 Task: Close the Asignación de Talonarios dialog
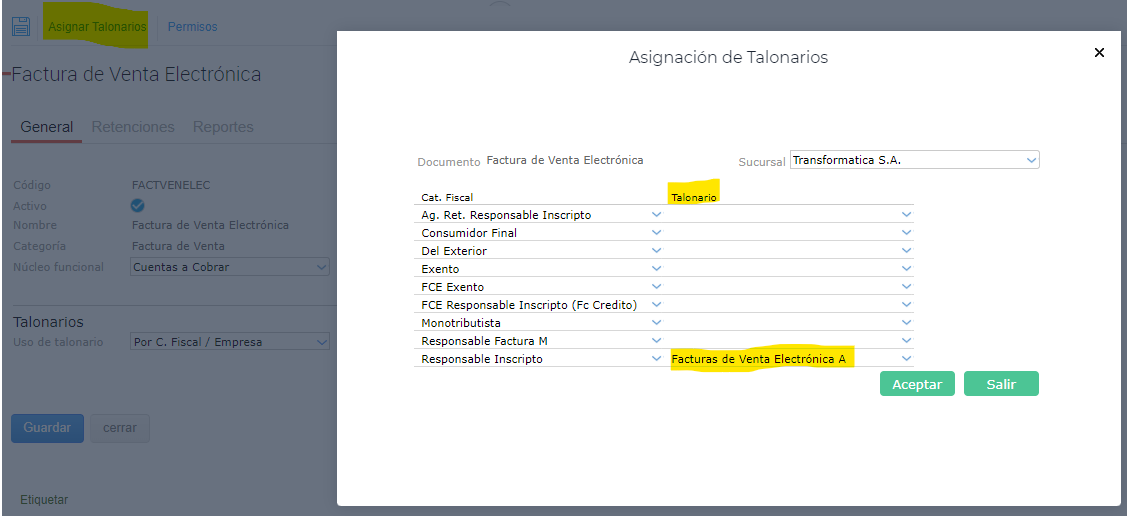point(1098,52)
